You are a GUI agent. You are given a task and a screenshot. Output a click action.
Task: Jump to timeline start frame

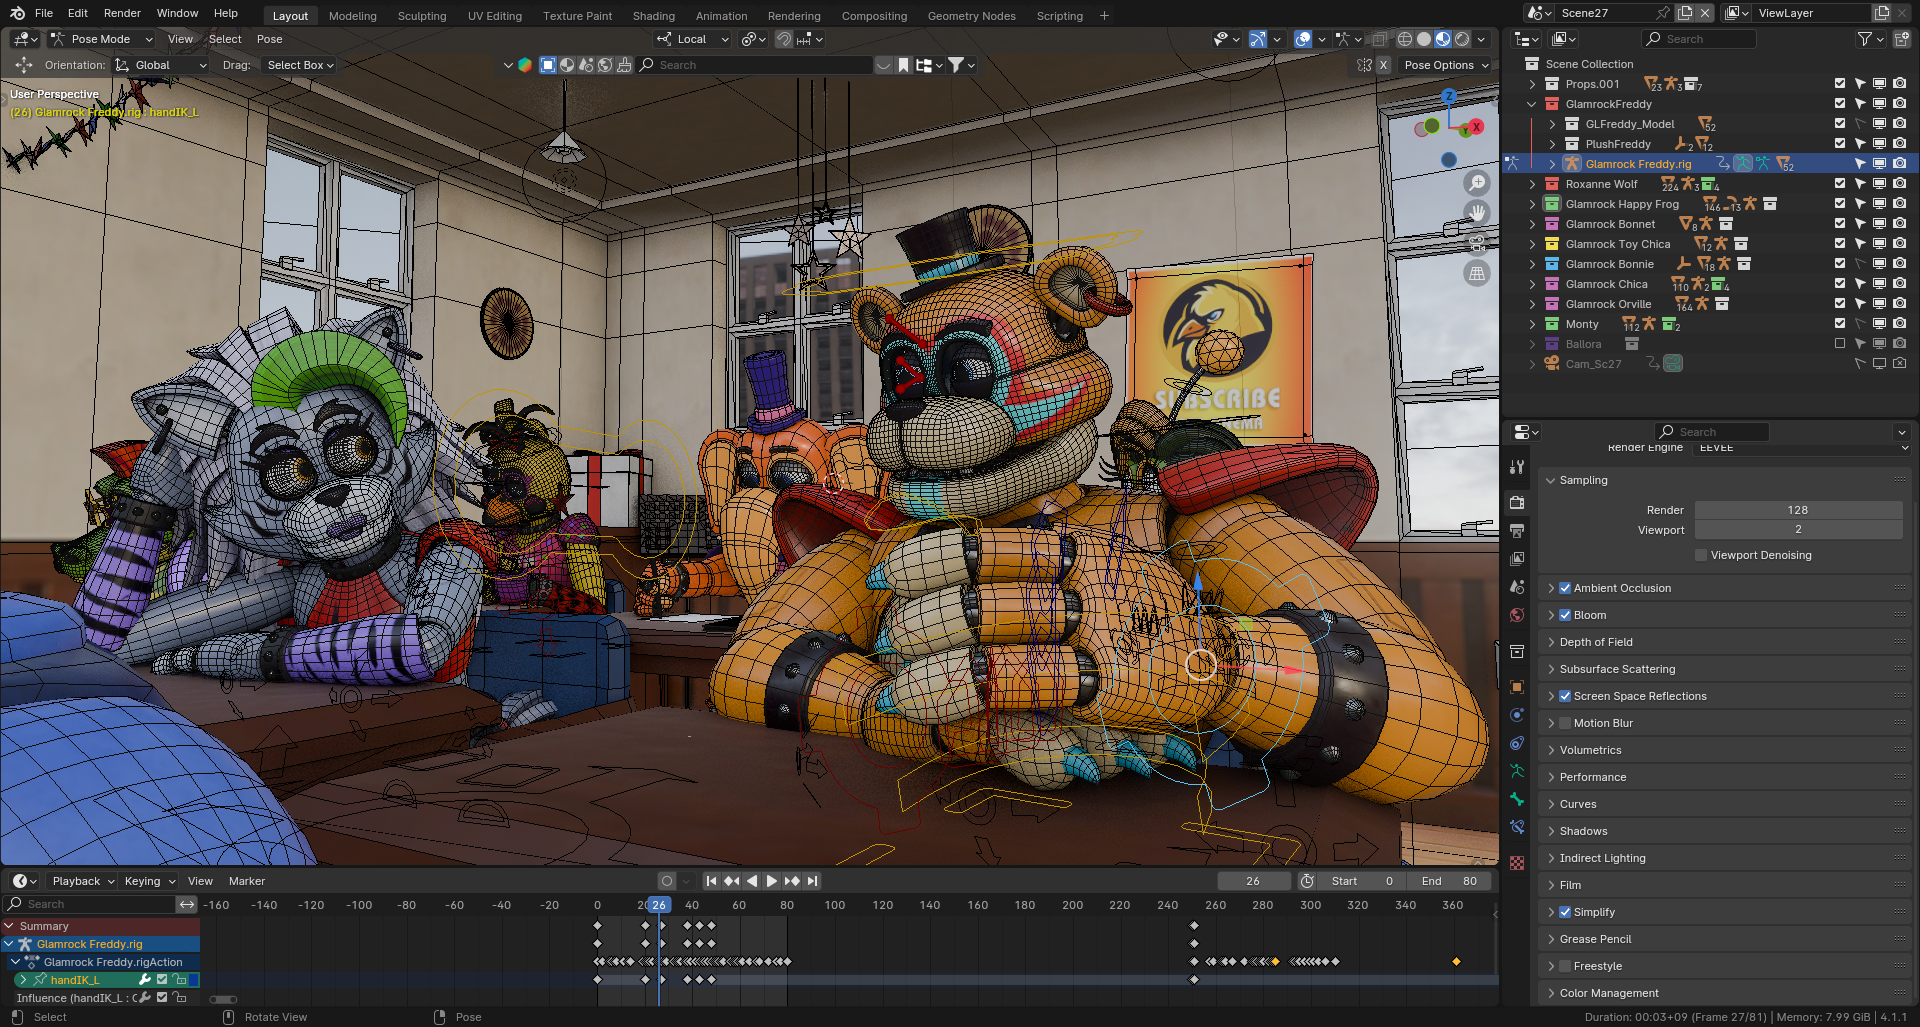pyautogui.click(x=711, y=881)
